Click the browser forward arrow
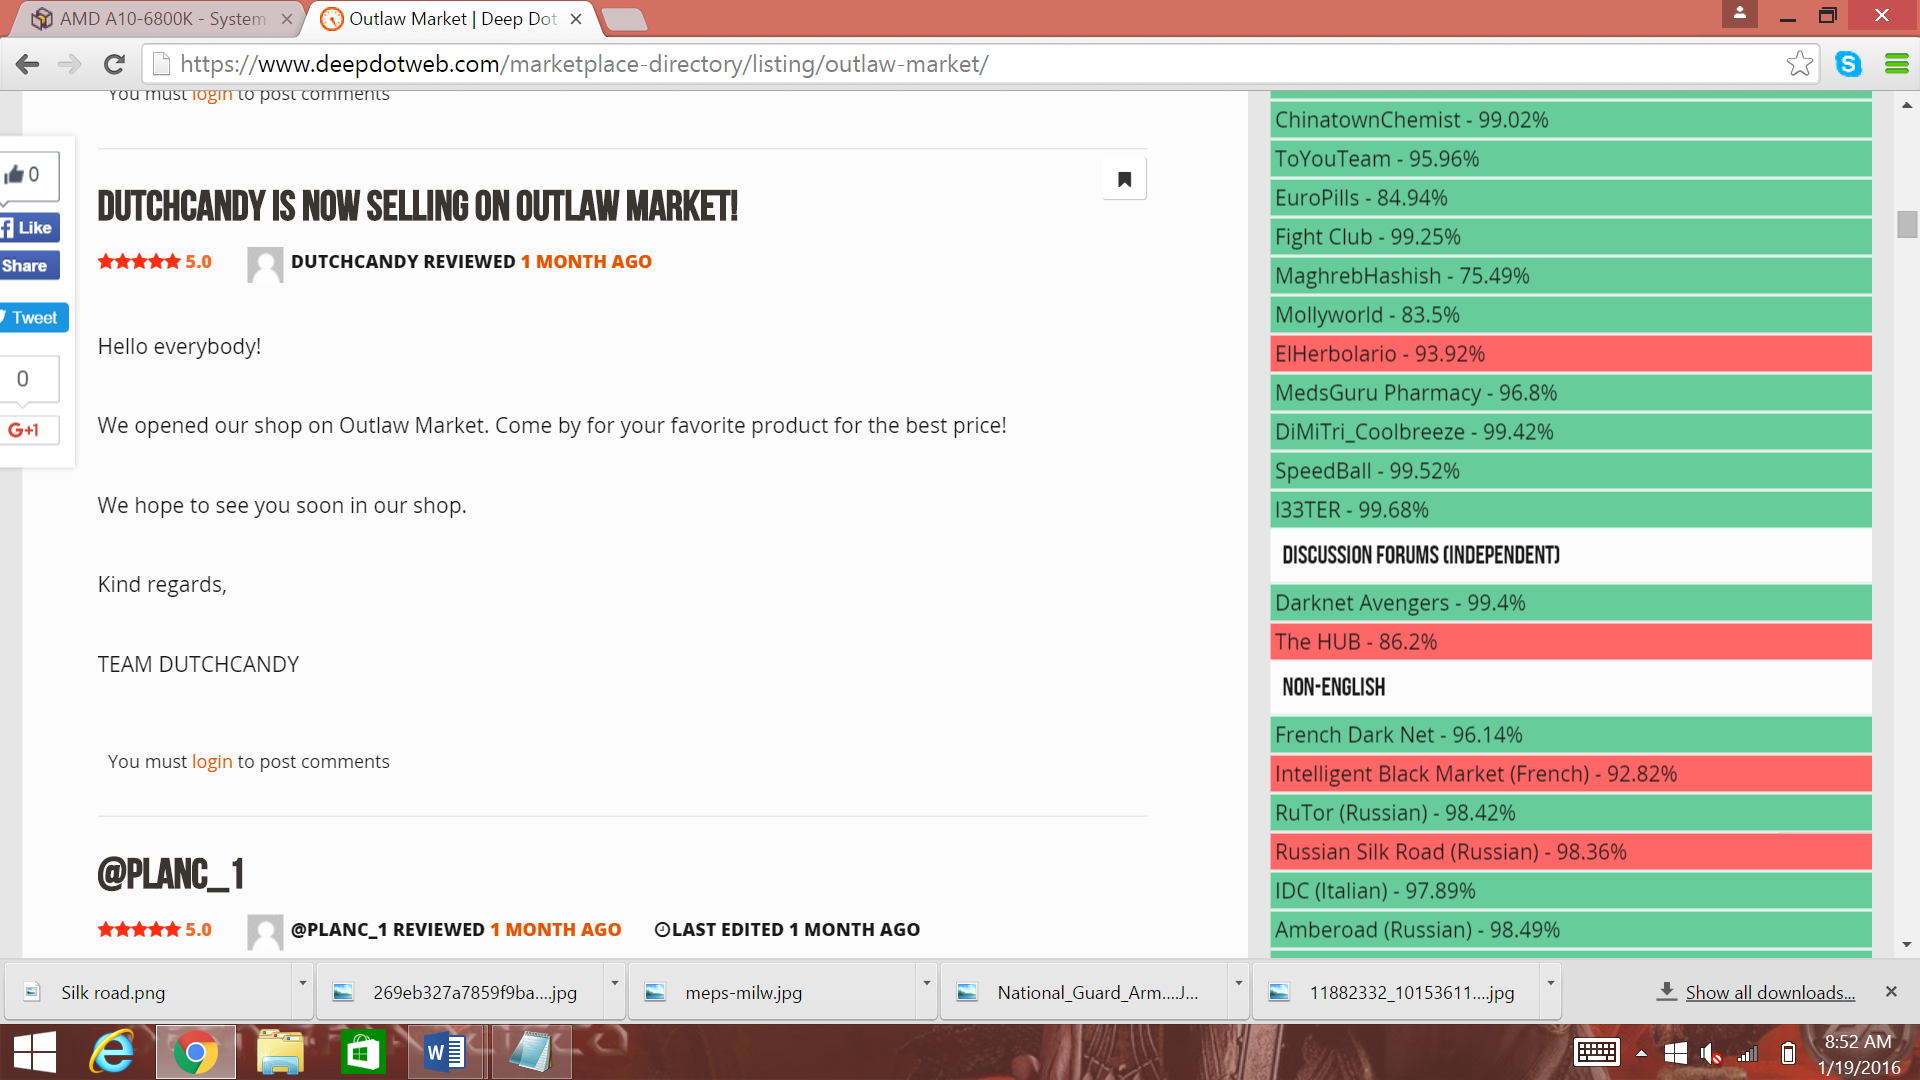Screen dimensions: 1920x1080 70,65
